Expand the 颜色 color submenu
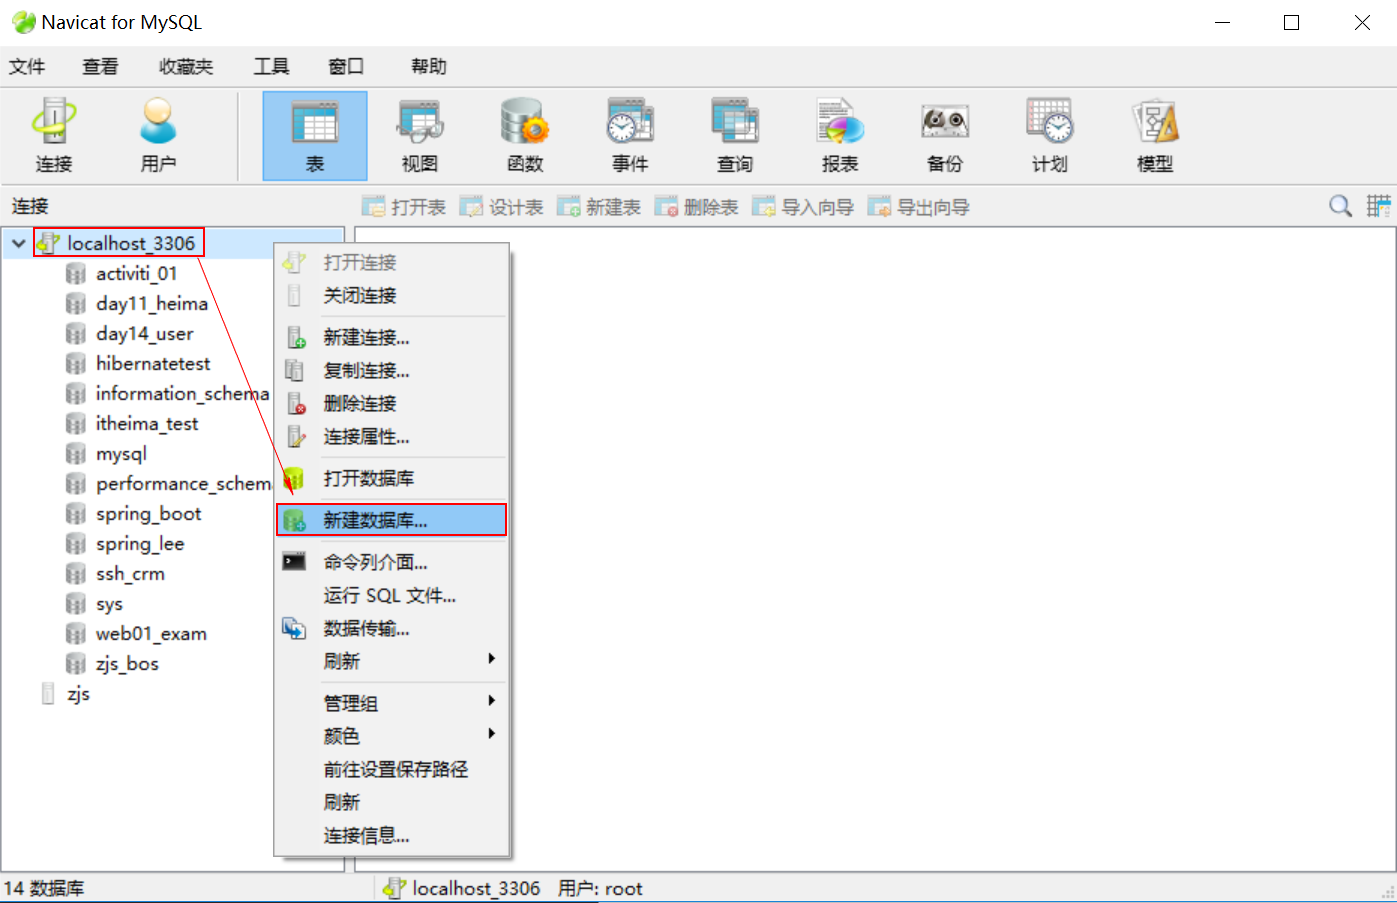The width and height of the screenshot is (1397, 903). click(x=392, y=736)
